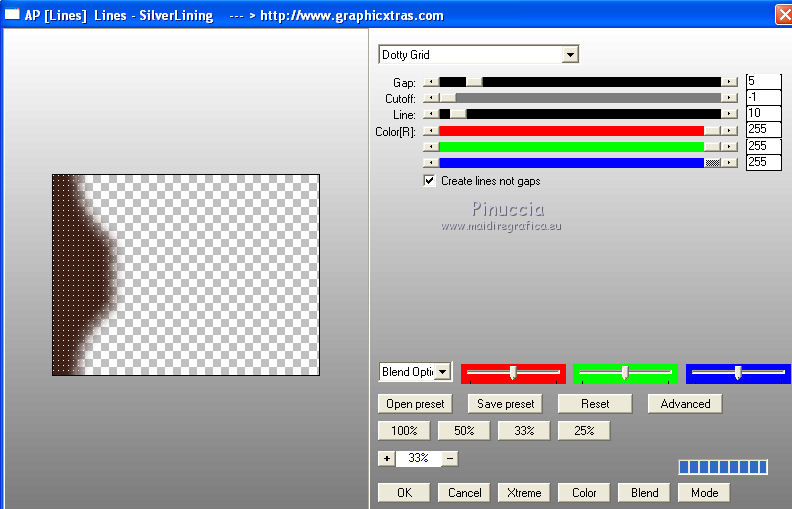The image size is (792, 509).
Task: Click the green value field
Action: (x=764, y=146)
